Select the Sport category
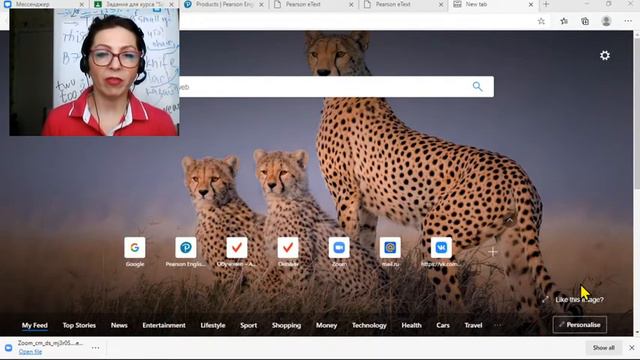The height and width of the screenshot is (360, 640). click(249, 325)
